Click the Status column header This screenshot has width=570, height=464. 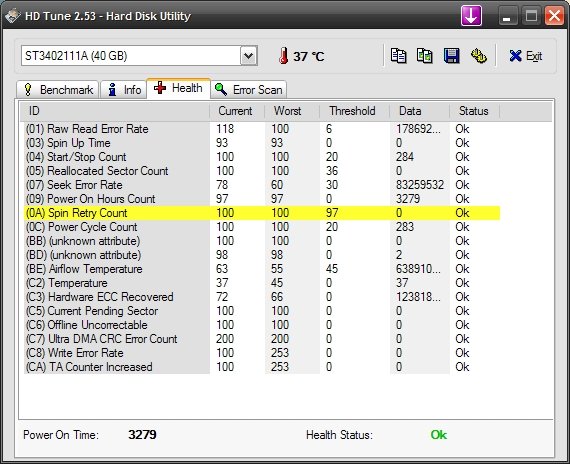[x=474, y=111]
